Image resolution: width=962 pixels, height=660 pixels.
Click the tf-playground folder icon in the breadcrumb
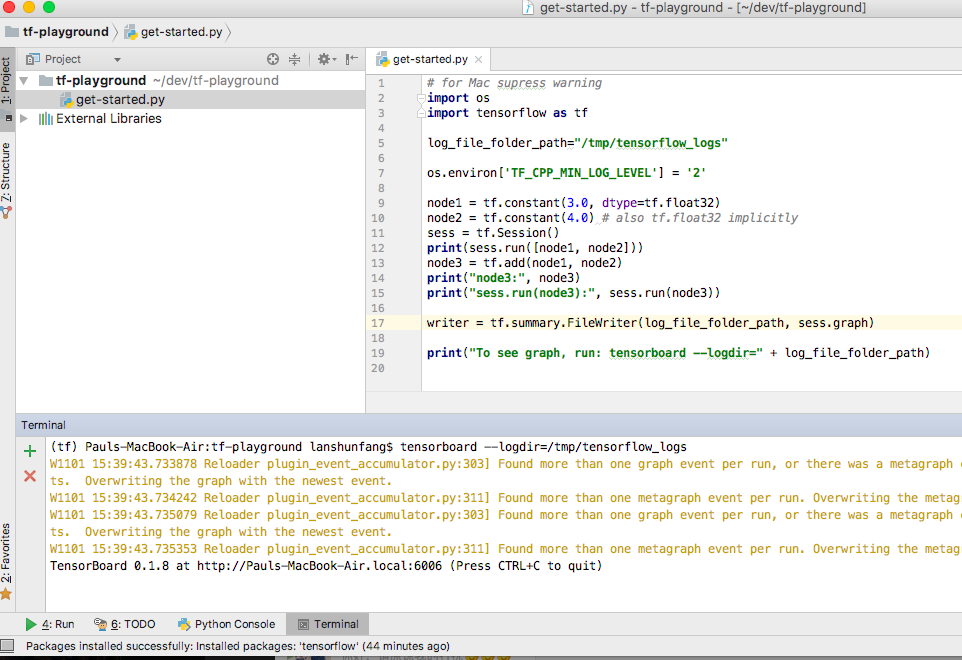(12, 32)
